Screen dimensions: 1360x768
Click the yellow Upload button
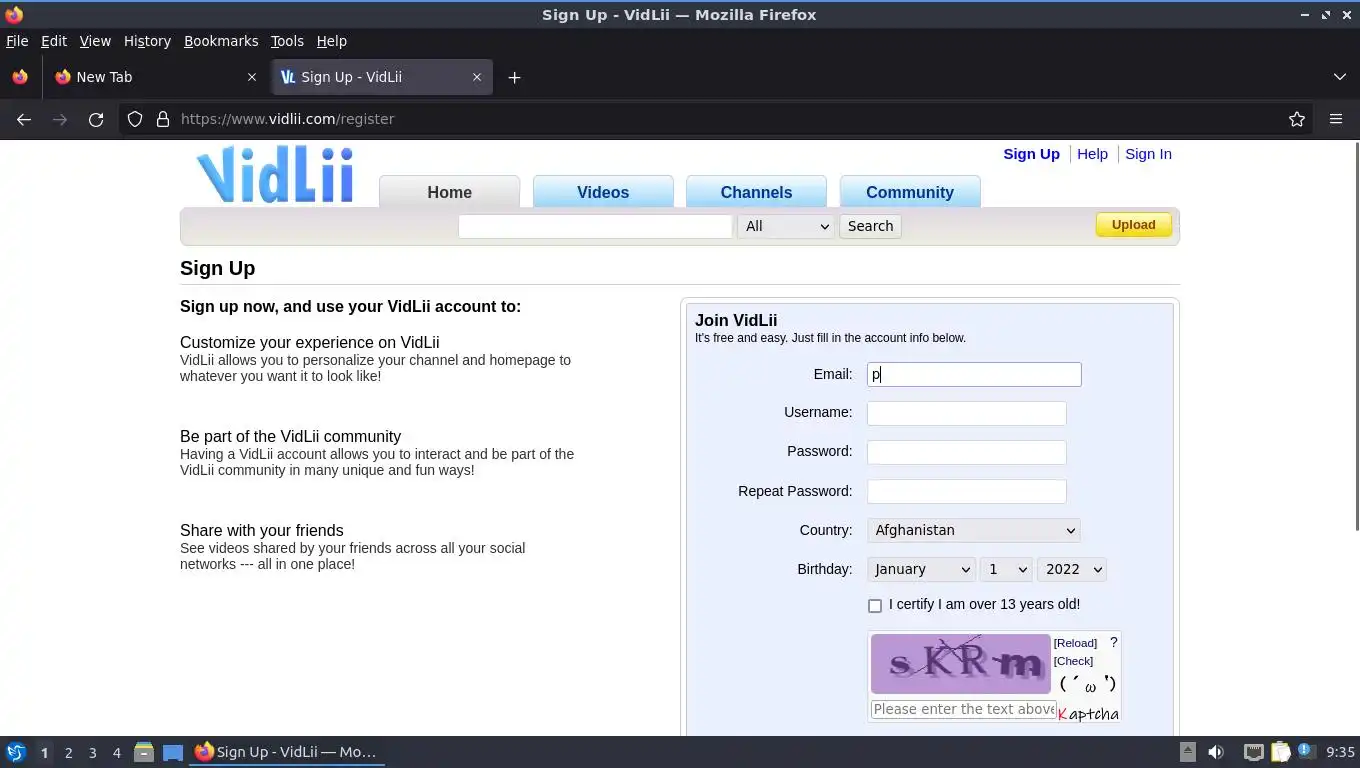[x=1133, y=225]
